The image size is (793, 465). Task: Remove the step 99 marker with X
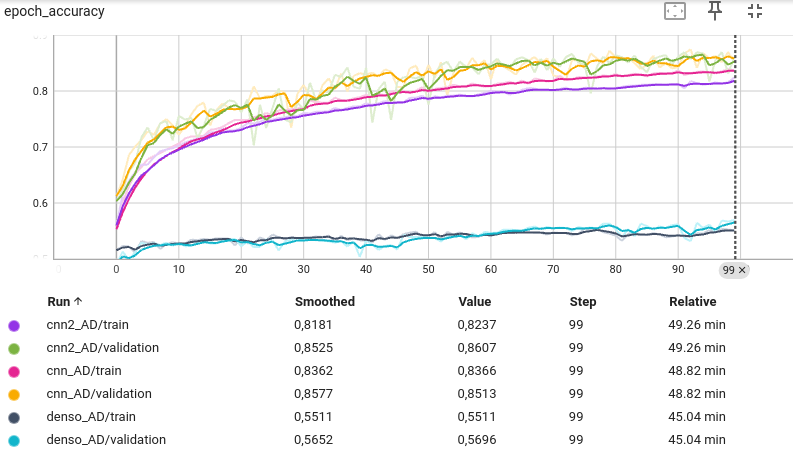tap(743, 270)
